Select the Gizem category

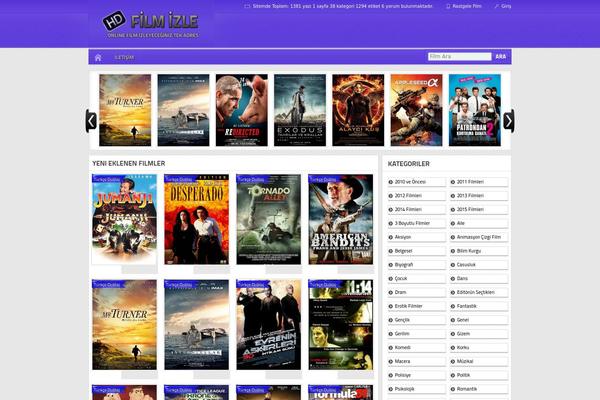479,334
